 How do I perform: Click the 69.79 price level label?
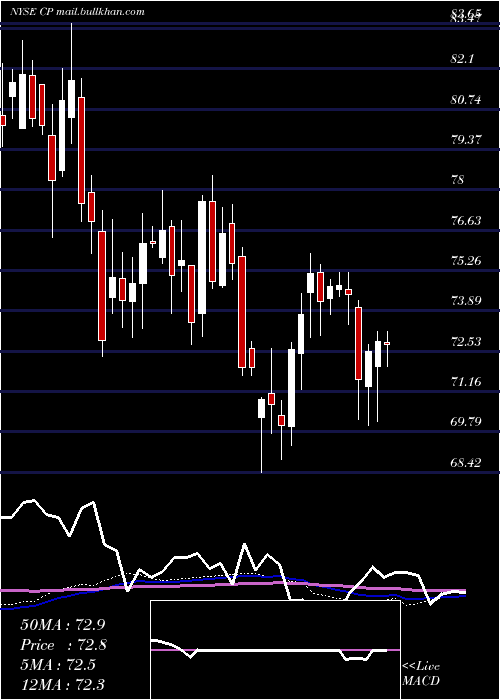[466, 422]
